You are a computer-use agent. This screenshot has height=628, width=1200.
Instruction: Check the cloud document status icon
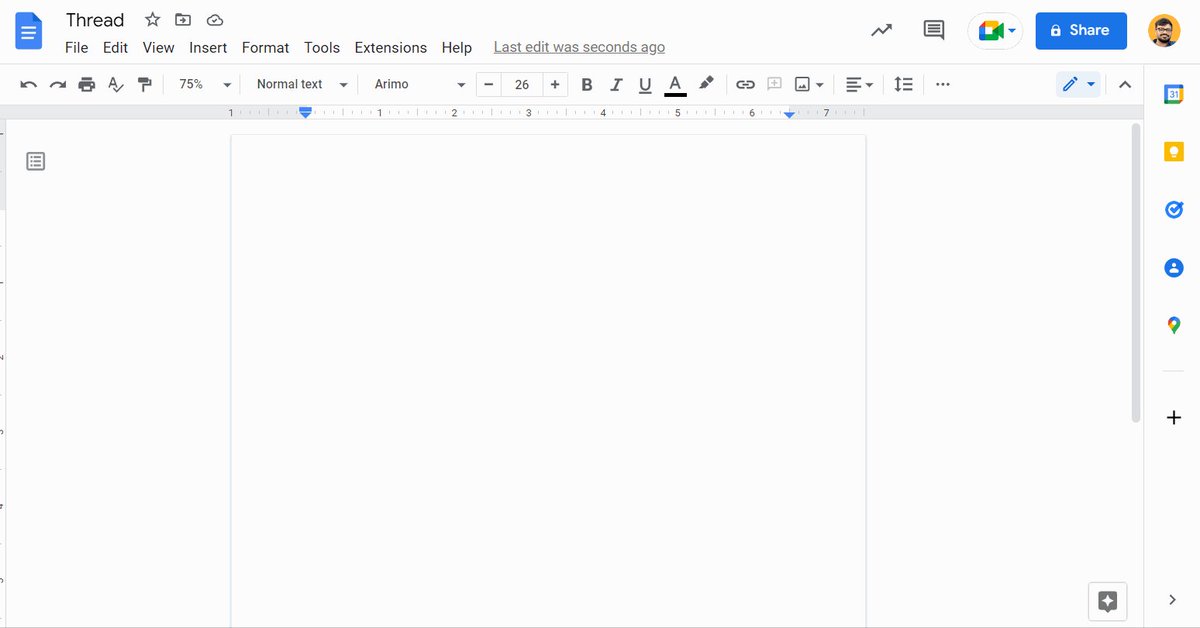pyautogui.click(x=214, y=20)
